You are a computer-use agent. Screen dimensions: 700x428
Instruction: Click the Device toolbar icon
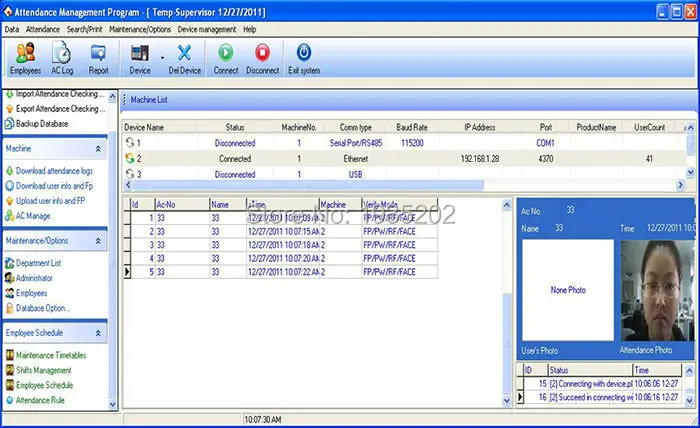coord(140,53)
